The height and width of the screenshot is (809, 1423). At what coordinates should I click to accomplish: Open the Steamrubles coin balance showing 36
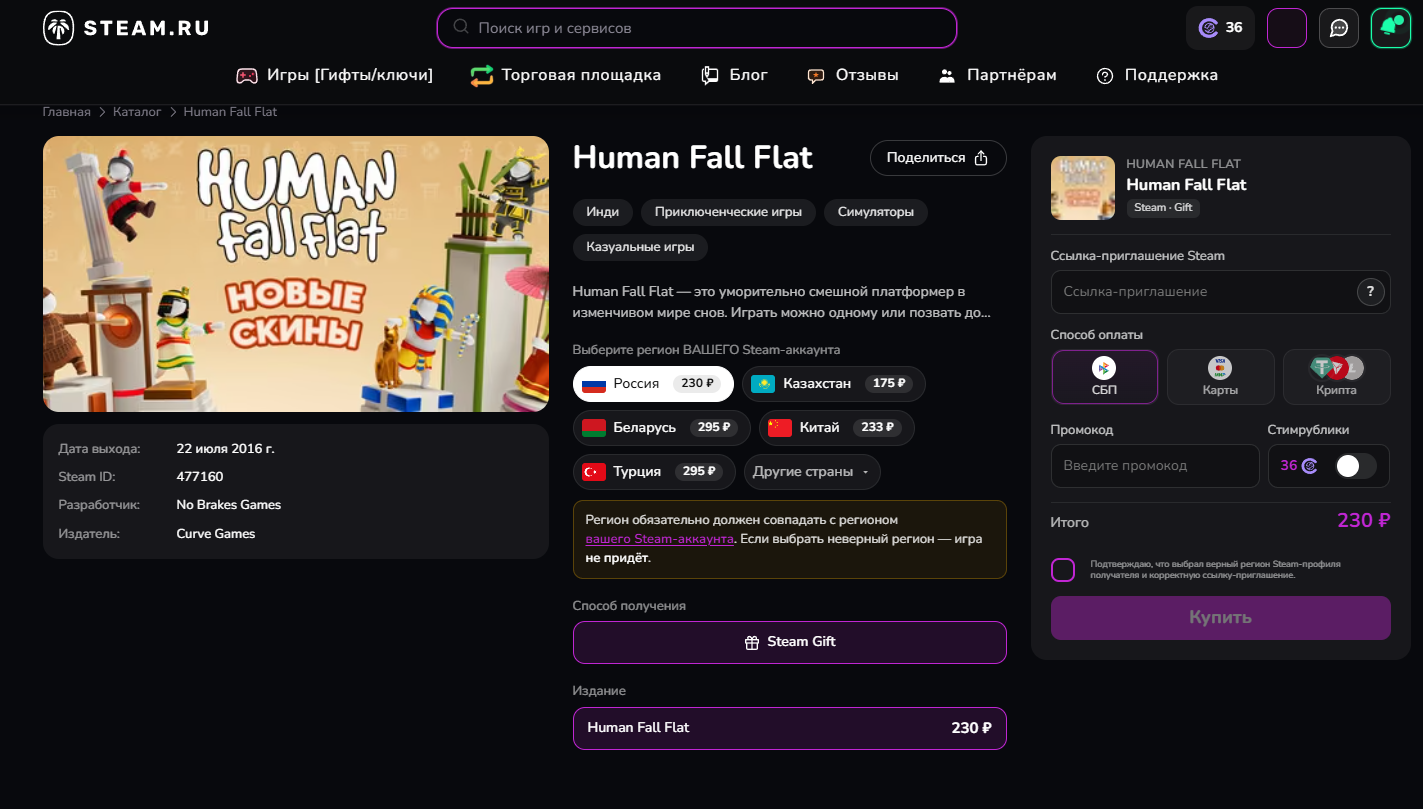pyautogui.click(x=1220, y=28)
